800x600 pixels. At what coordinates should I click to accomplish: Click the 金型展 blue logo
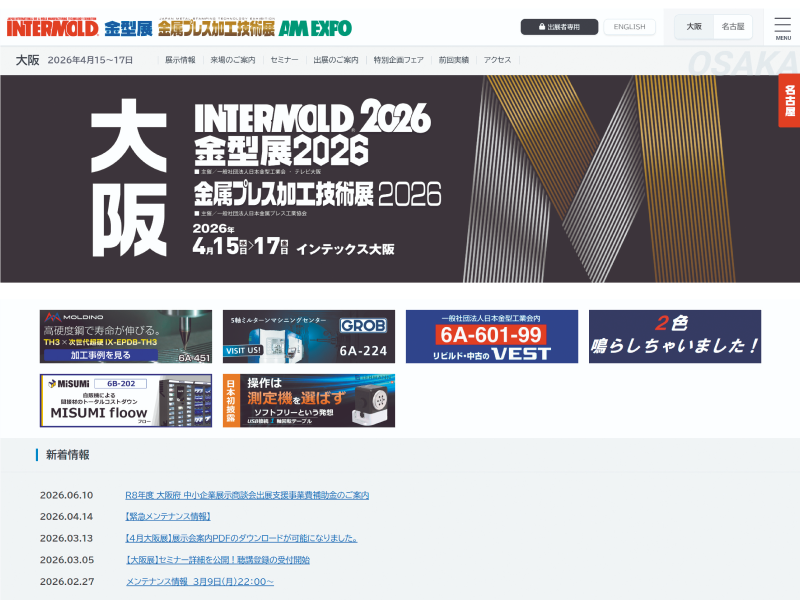[129, 29]
